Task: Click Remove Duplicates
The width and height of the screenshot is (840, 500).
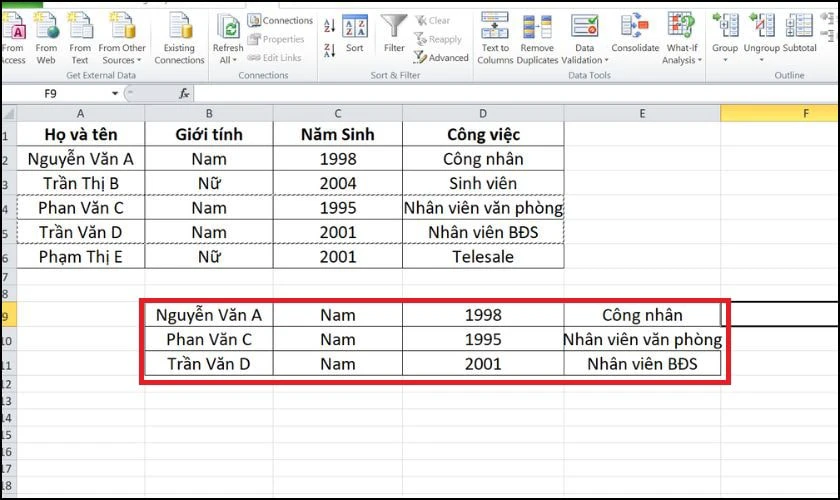Action: 537,39
